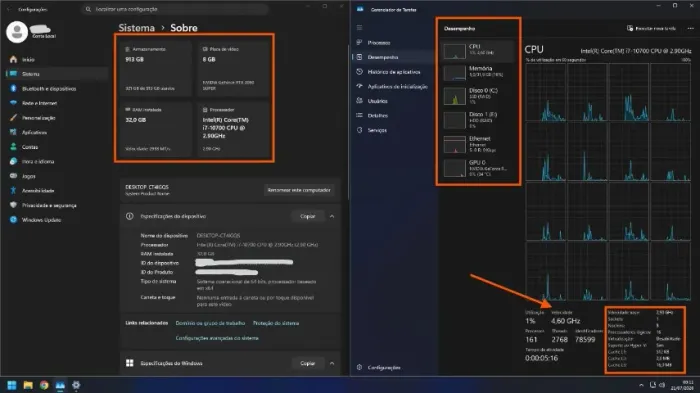The height and width of the screenshot is (393, 700).
Task: Copy Windows specifications with Copiar button
Action: click(x=308, y=364)
